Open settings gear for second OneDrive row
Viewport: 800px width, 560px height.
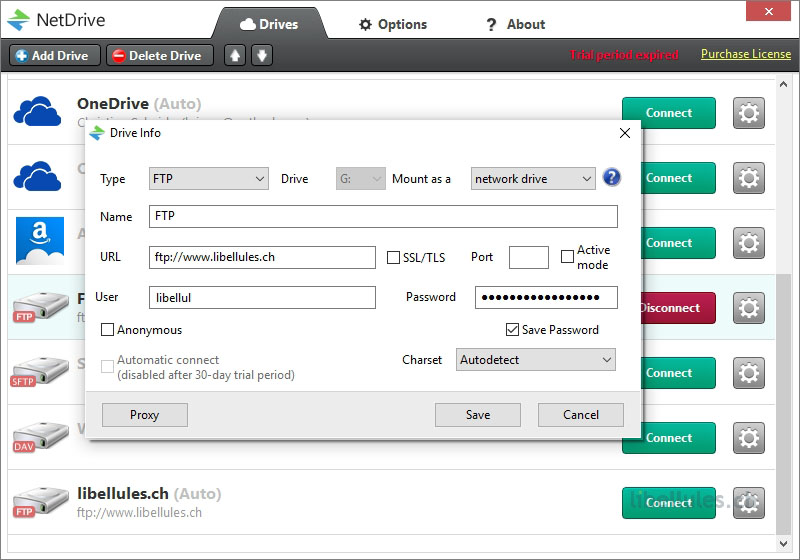click(x=748, y=178)
